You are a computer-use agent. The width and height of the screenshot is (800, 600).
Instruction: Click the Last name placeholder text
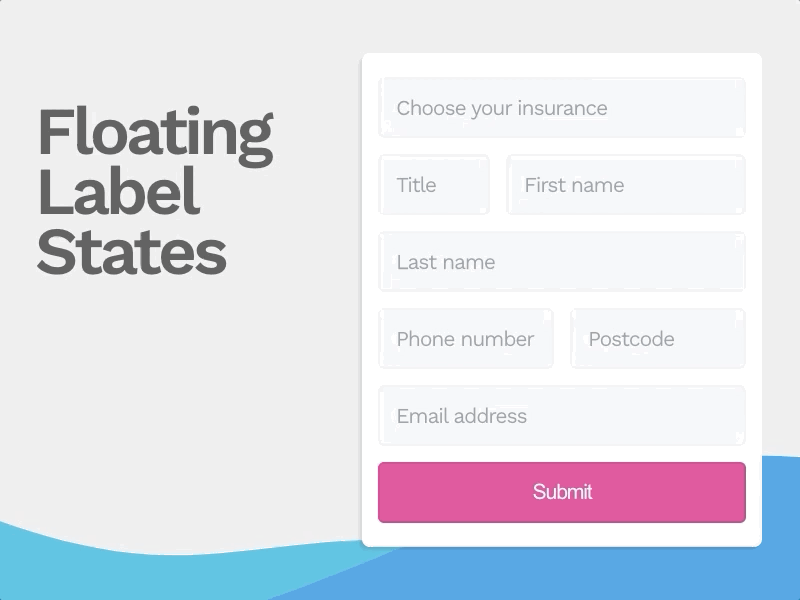[444, 261]
